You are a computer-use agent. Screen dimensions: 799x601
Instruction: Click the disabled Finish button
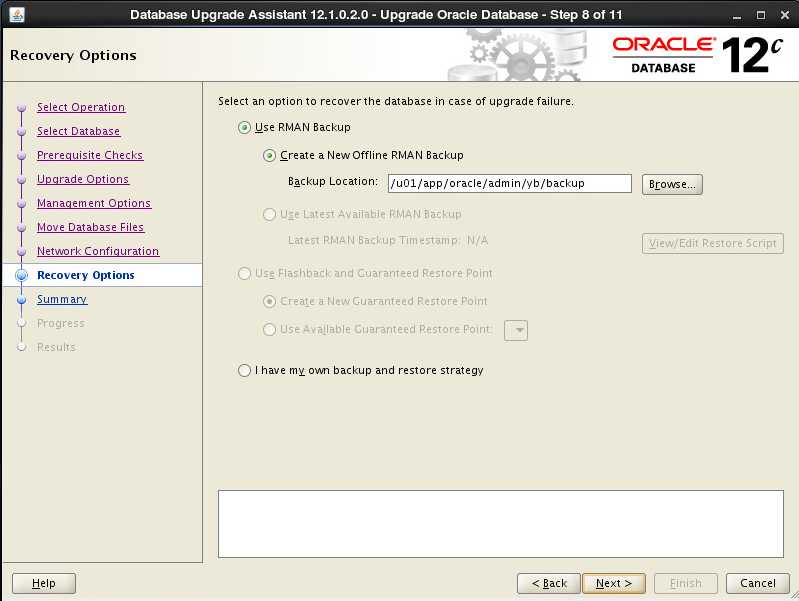(686, 583)
